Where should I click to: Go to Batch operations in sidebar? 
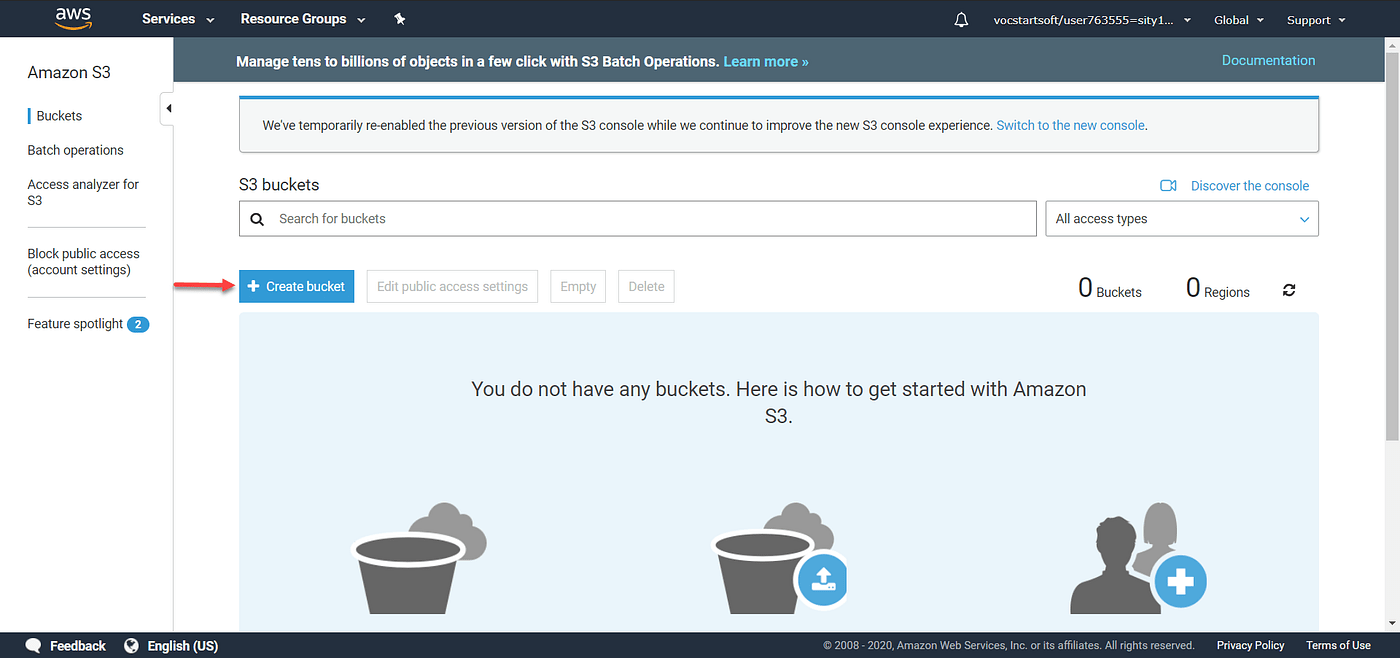[75, 150]
